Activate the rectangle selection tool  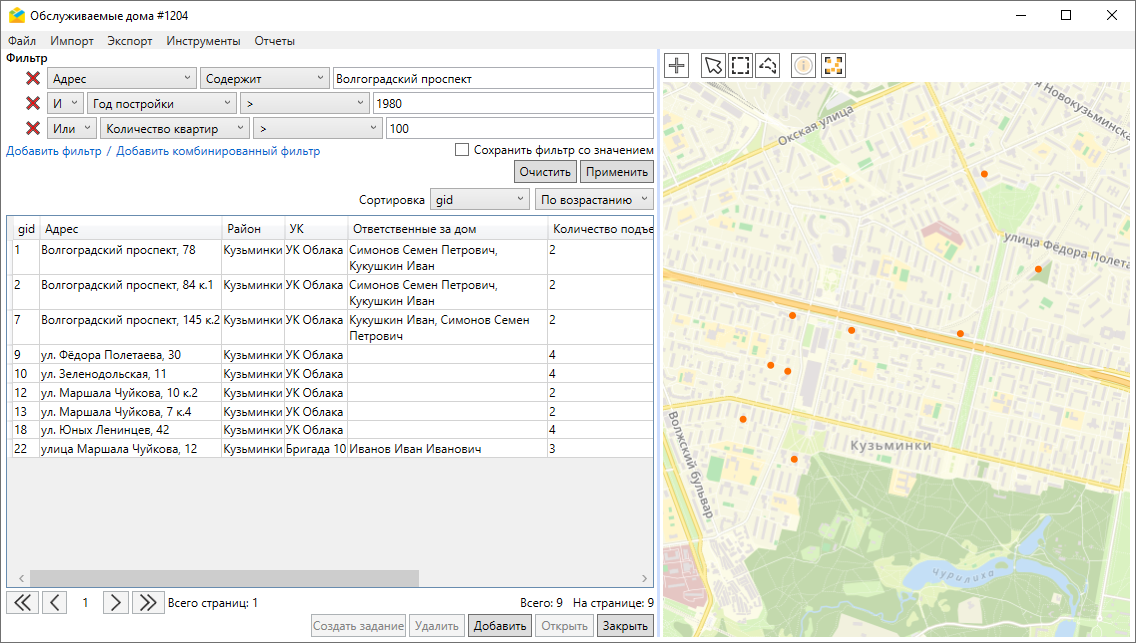click(740, 66)
